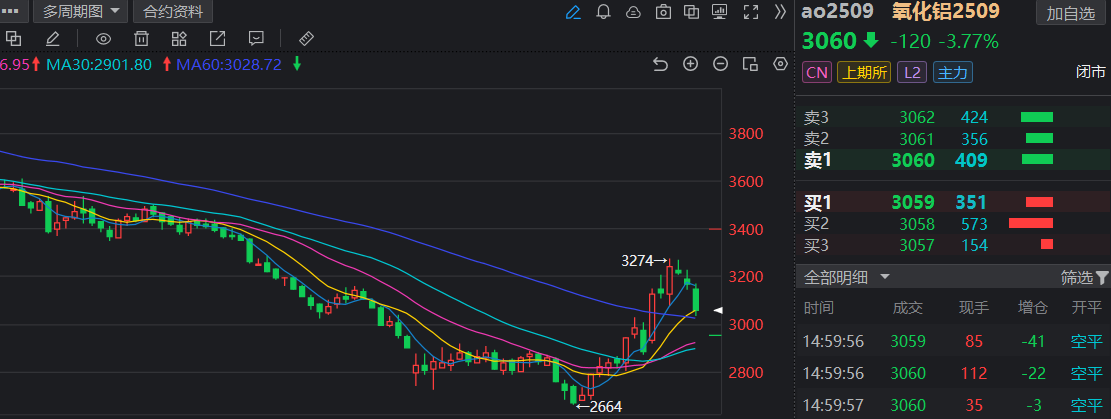The image size is (1111, 419).
Task: Click the 2664 low price marker
Action: 599,407
